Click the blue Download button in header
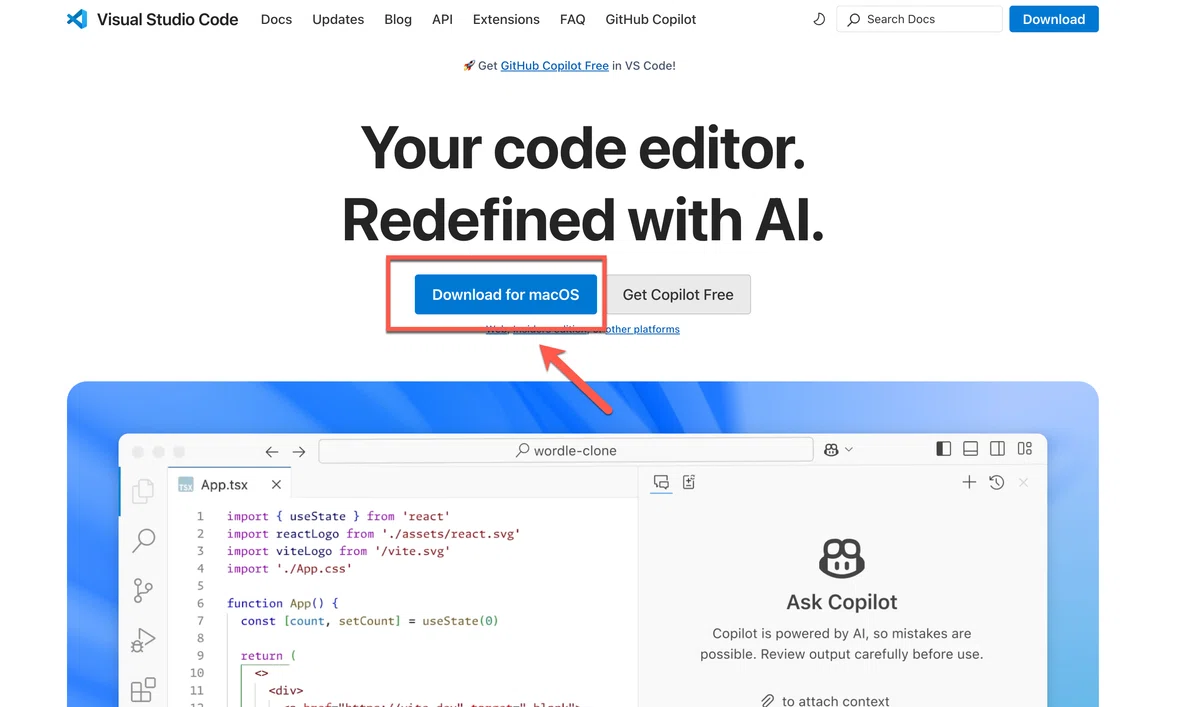This screenshot has width=1200, height=707. tap(1054, 19)
